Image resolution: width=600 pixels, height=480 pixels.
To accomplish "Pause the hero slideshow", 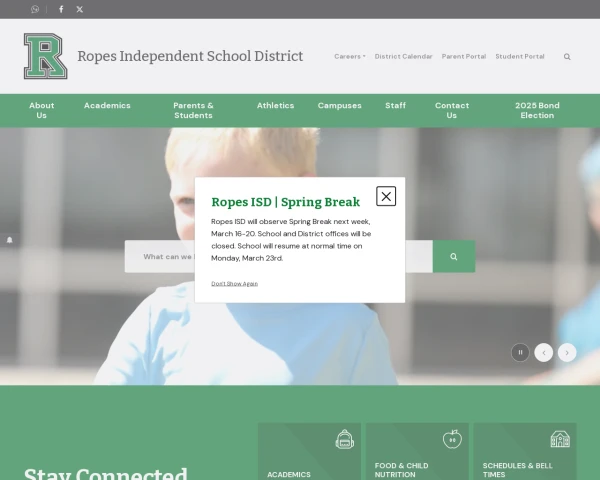I will coord(520,353).
